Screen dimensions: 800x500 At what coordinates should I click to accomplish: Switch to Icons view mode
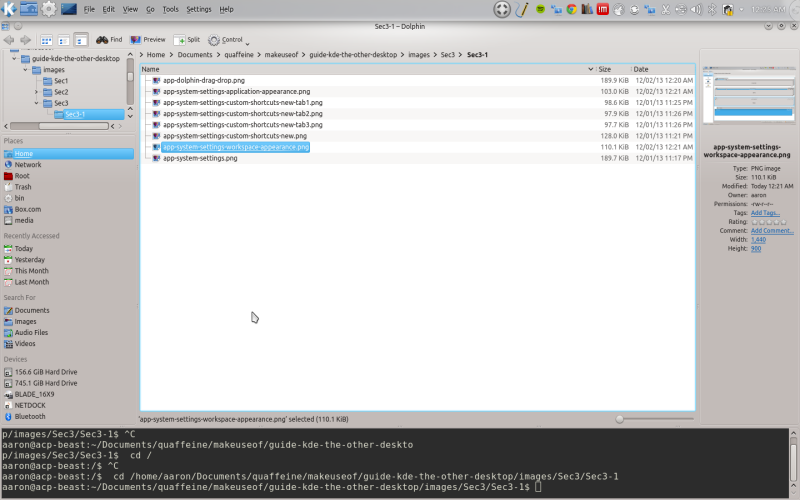click(46, 40)
